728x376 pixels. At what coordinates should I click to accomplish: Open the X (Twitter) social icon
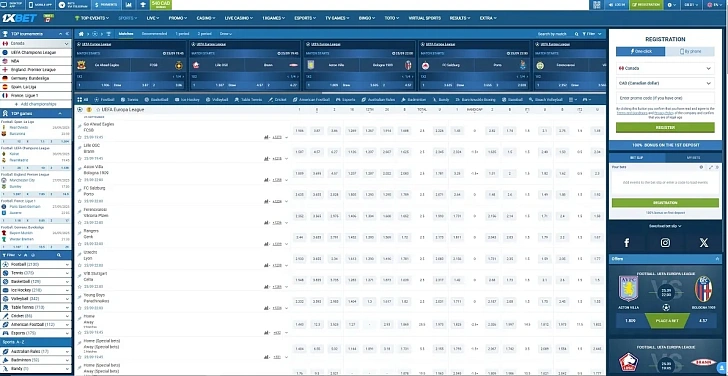coord(704,242)
